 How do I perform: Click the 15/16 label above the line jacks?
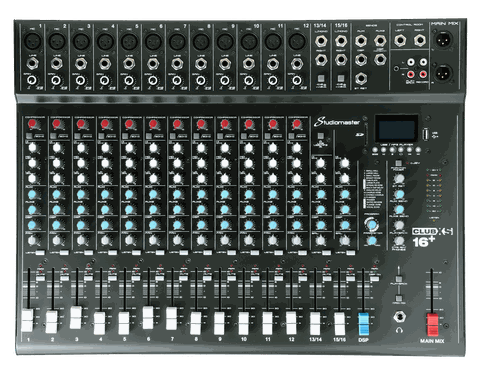(341, 25)
